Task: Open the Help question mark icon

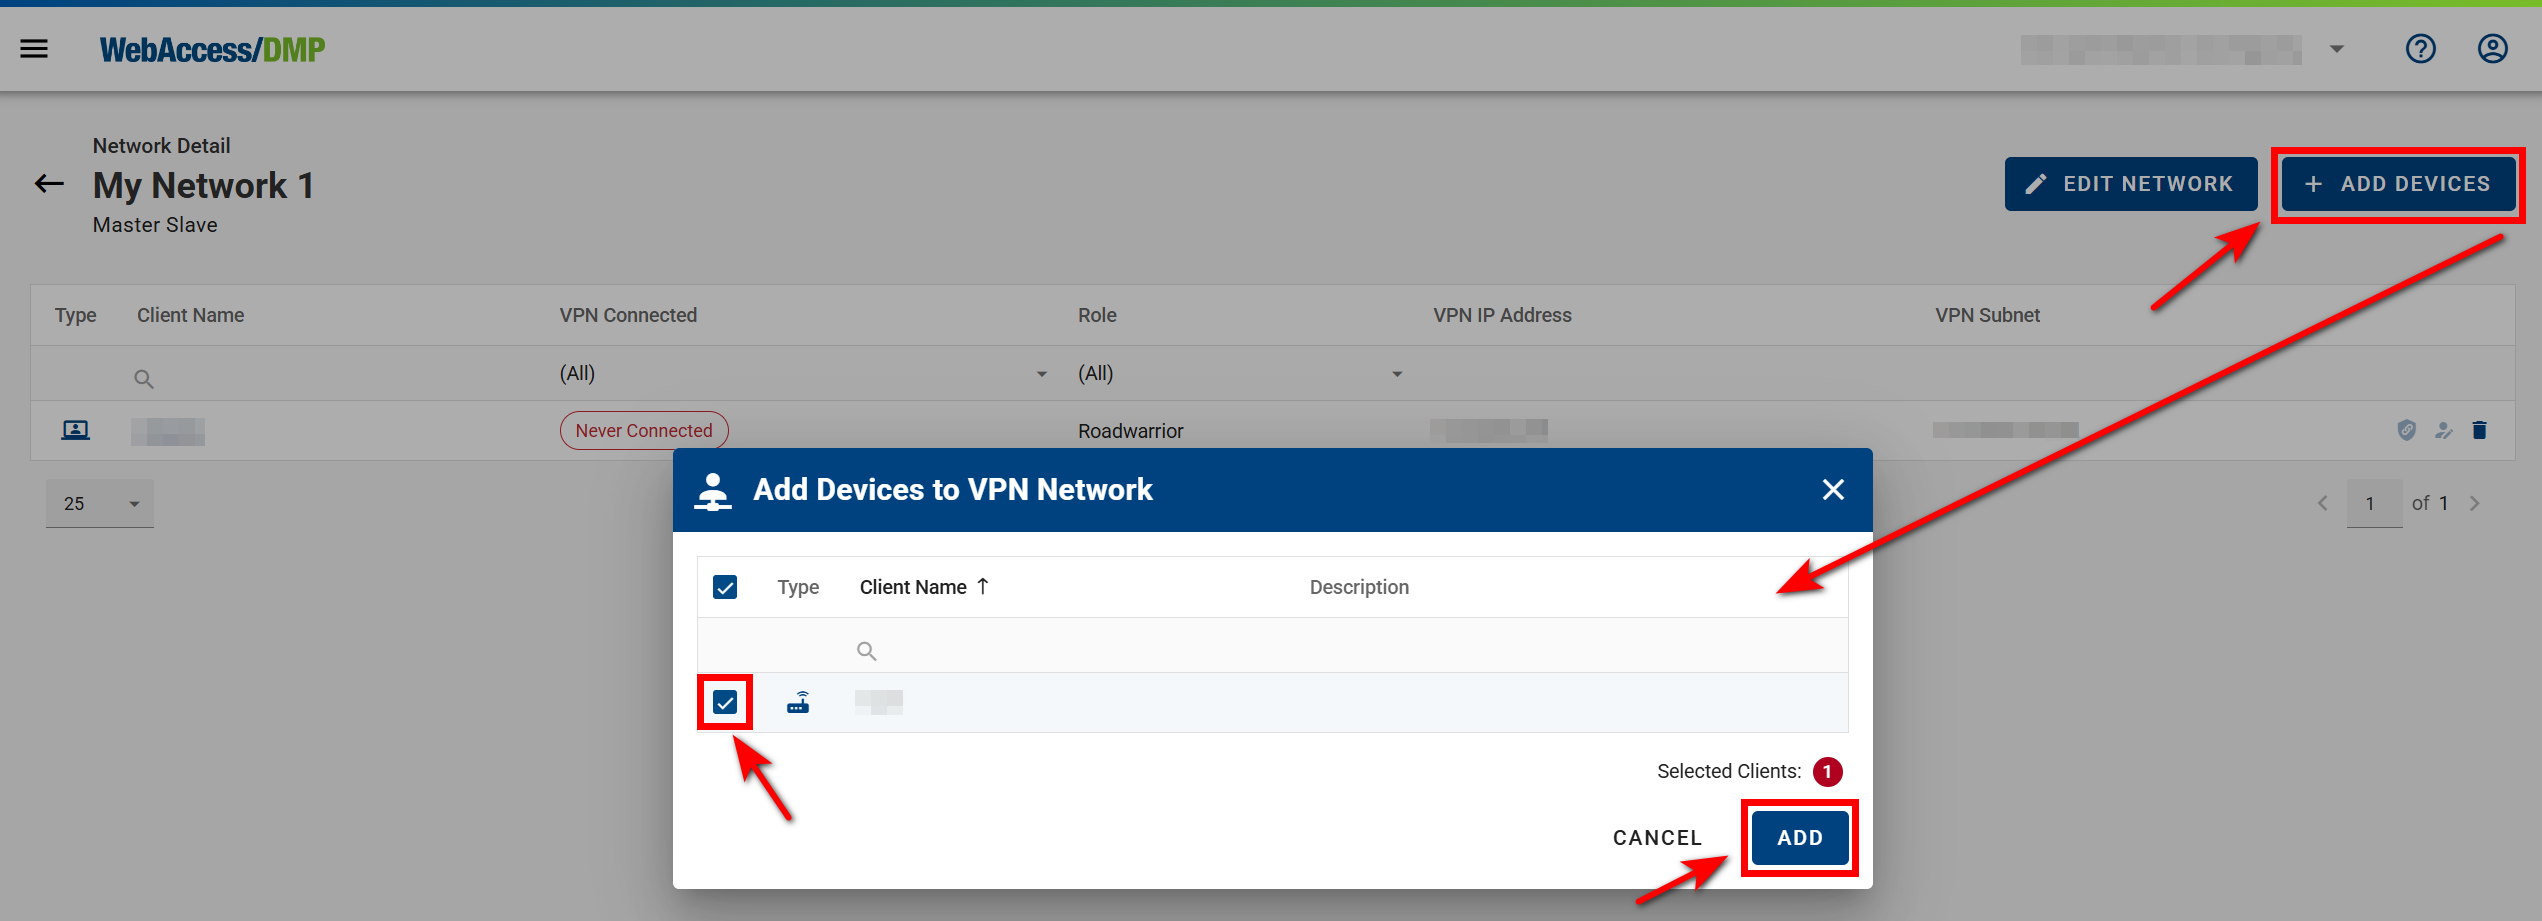Action: tap(2420, 48)
